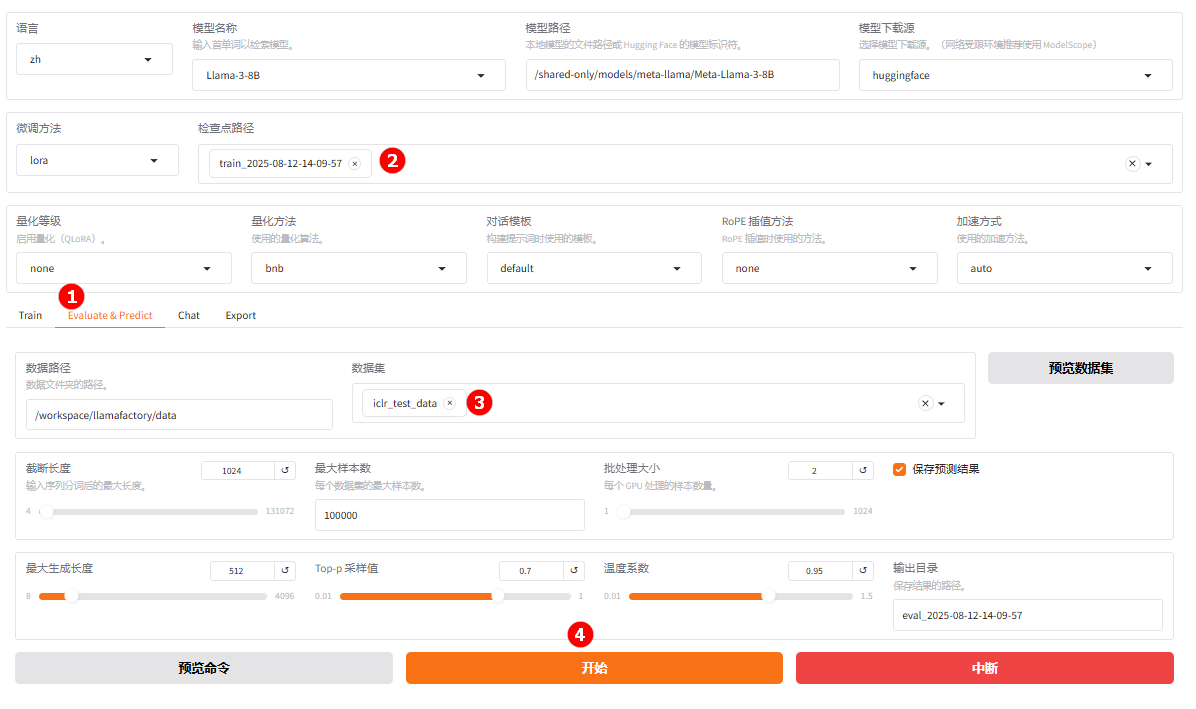Viewport: 1196px width, 709px height.
Task: Reset the Top-p 采样值 with its reset icon
Action: tap(574, 571)
